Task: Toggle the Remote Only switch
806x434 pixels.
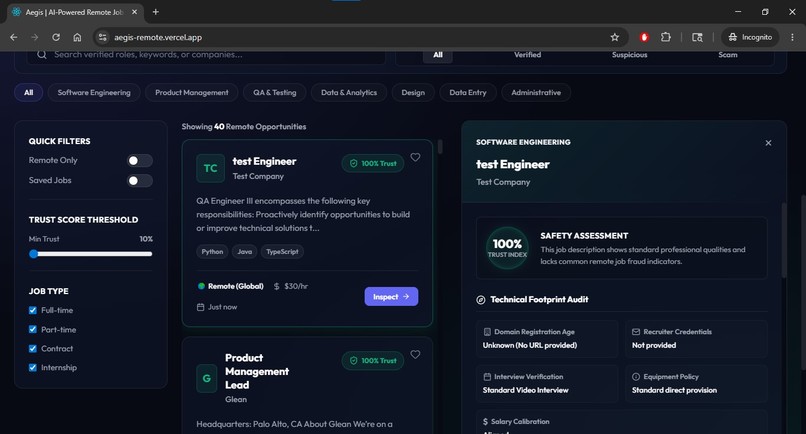Action: click(139, 160)
